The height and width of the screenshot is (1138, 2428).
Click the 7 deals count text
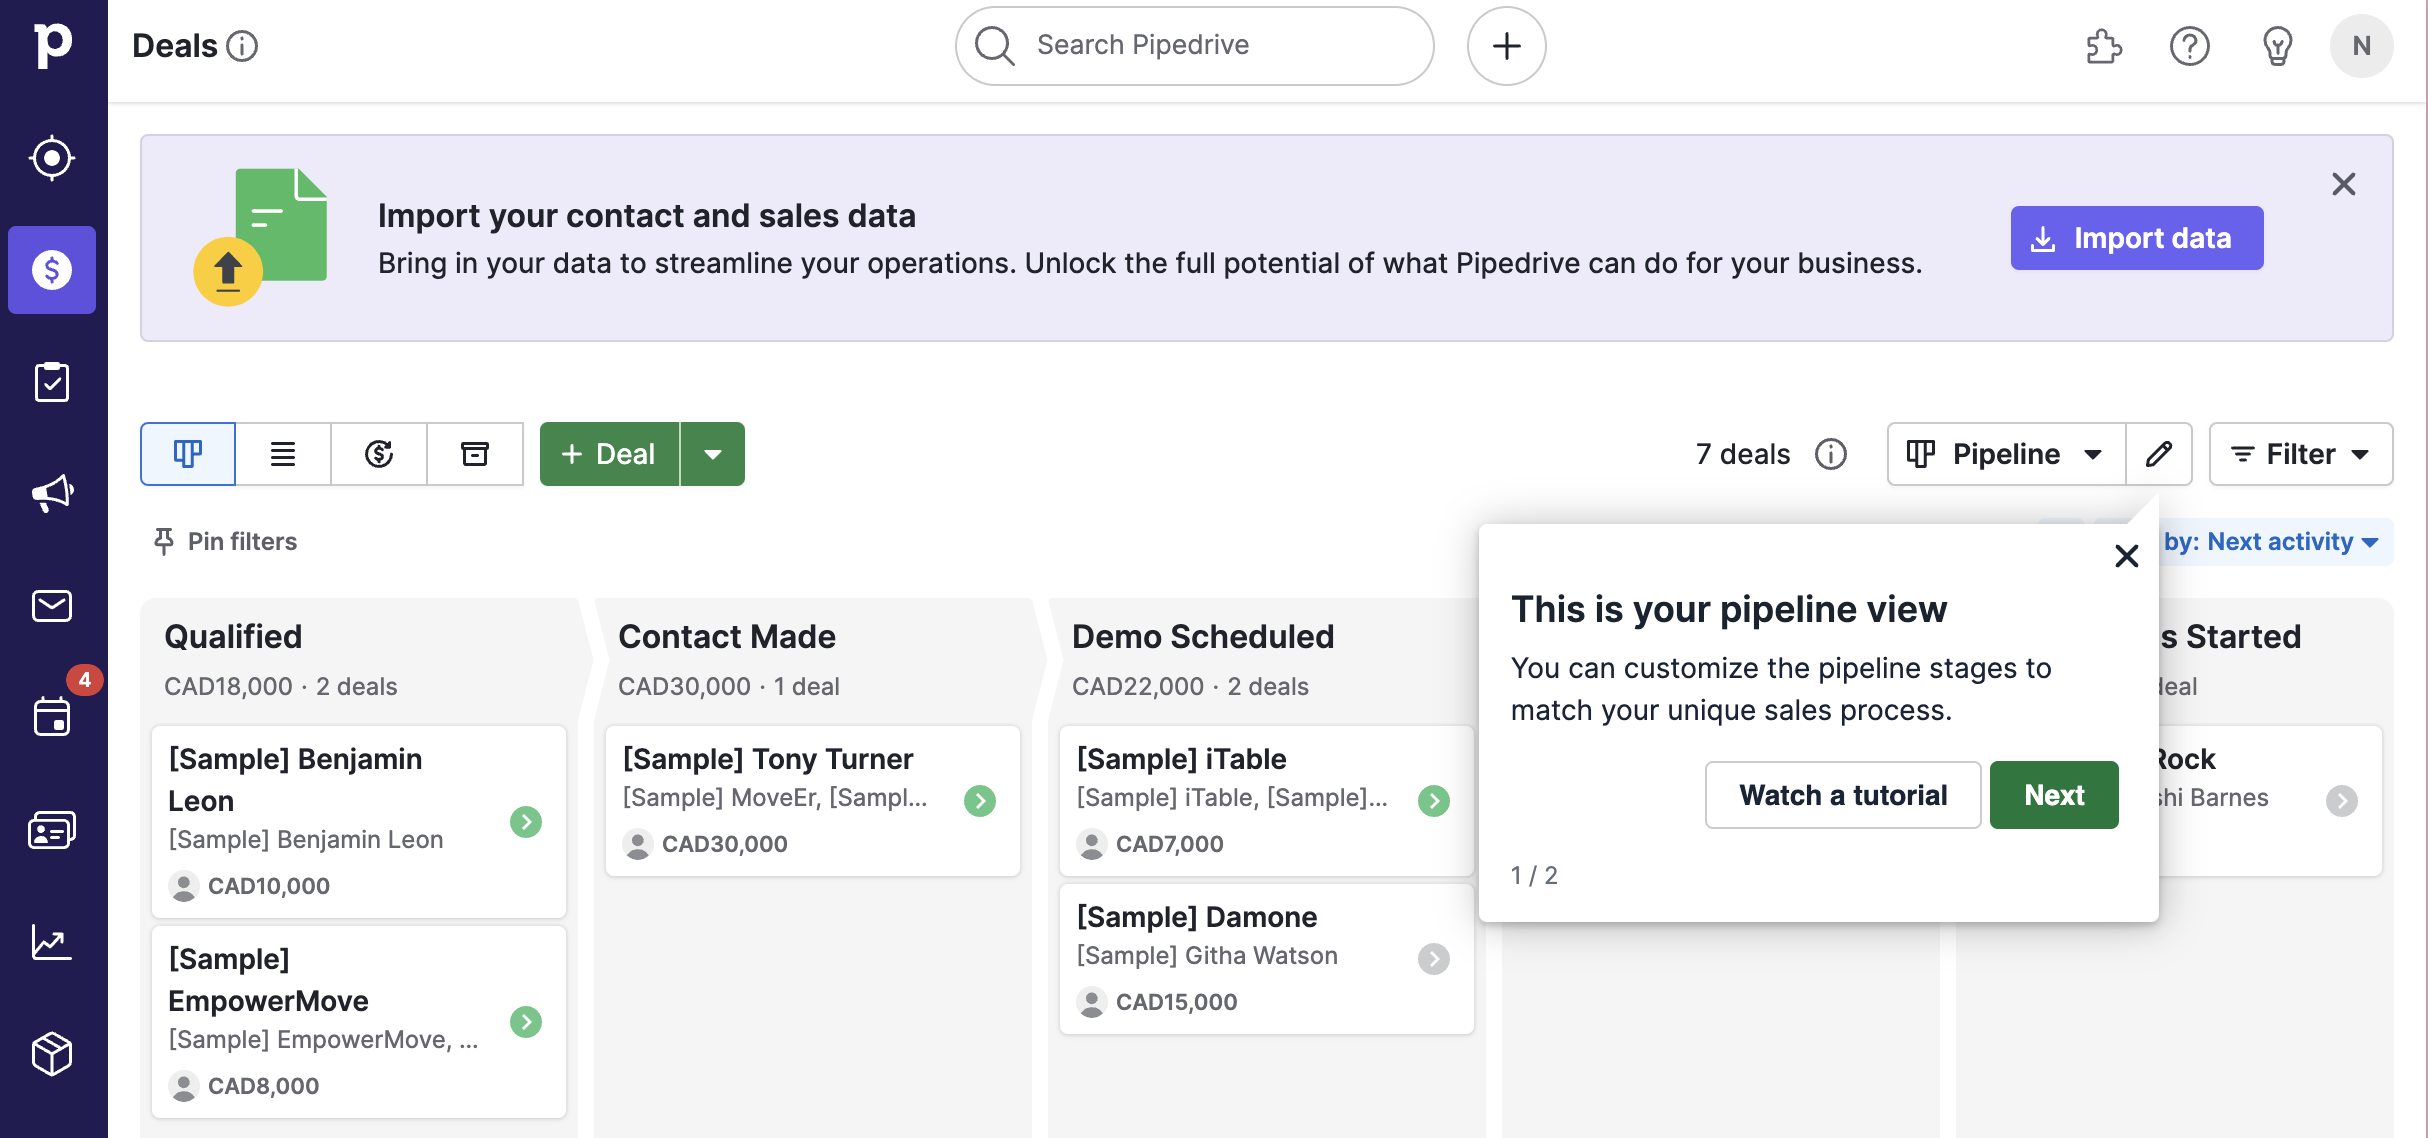coord(1742,454)
